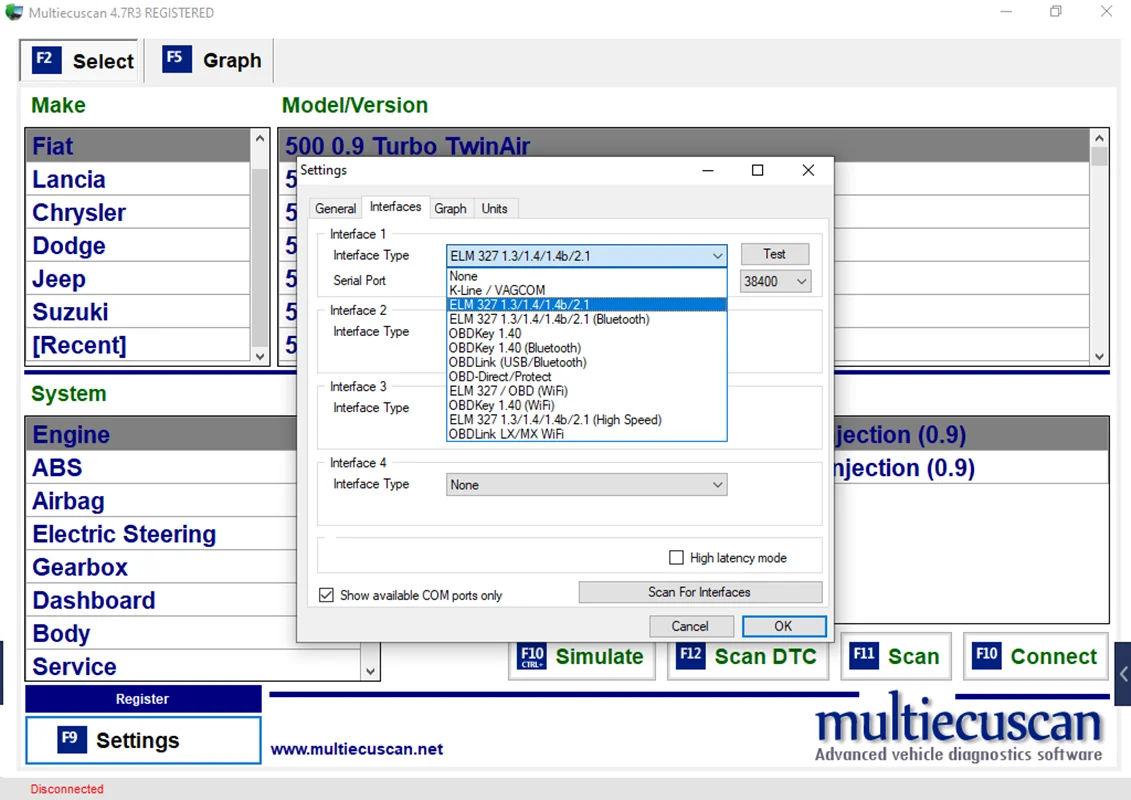Select Jeep in Make list
Image resolution: width=1131 pixels, height=800 pixels.
[x=138, y=278]
